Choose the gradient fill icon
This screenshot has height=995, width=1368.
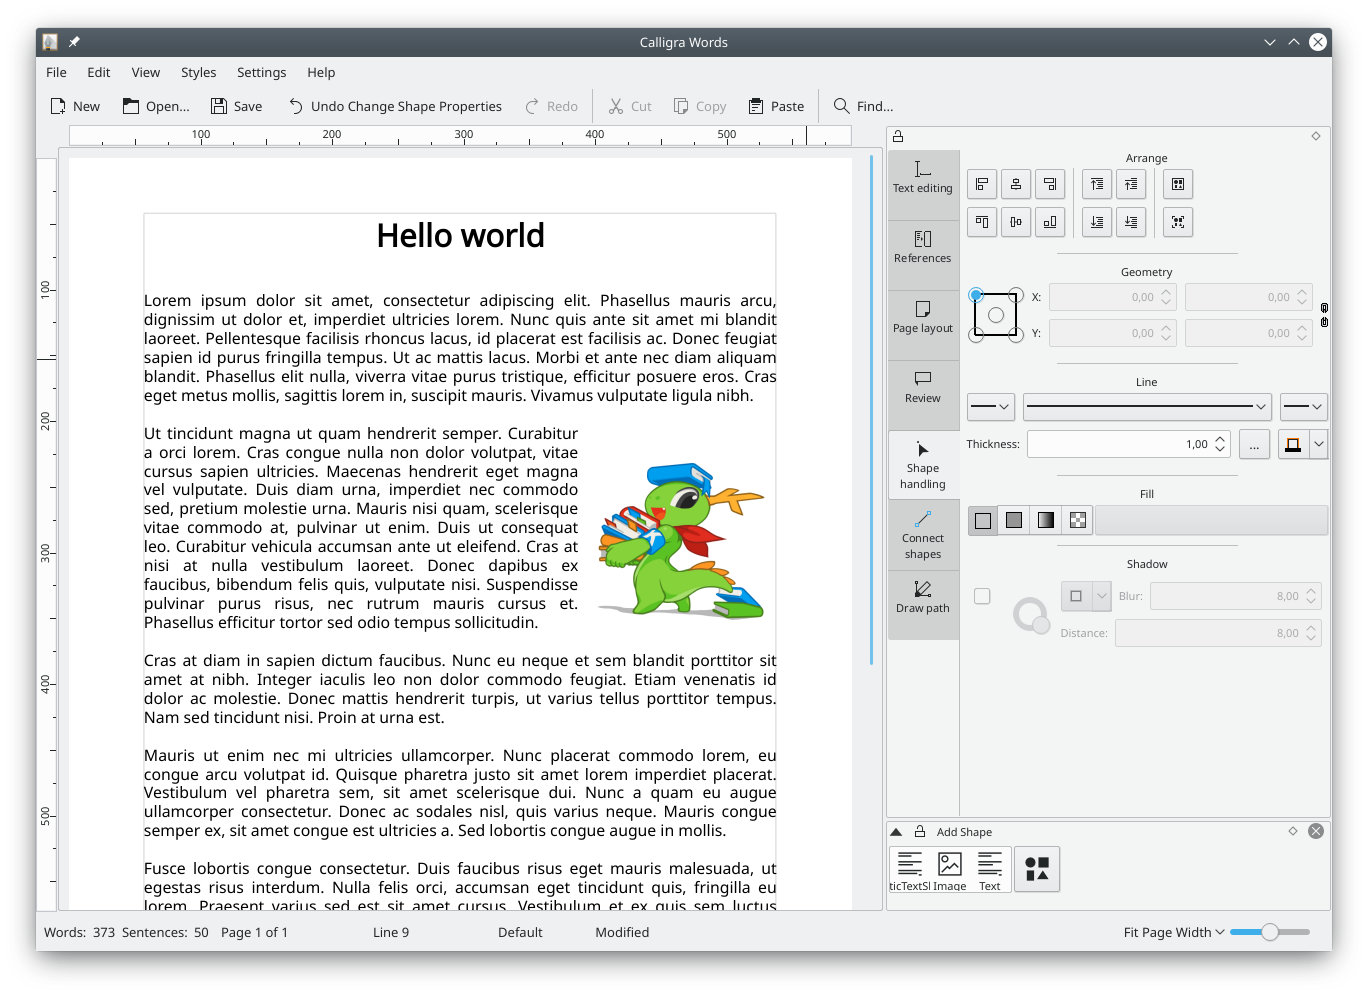pyautogui.click(x=1045, y=520)
